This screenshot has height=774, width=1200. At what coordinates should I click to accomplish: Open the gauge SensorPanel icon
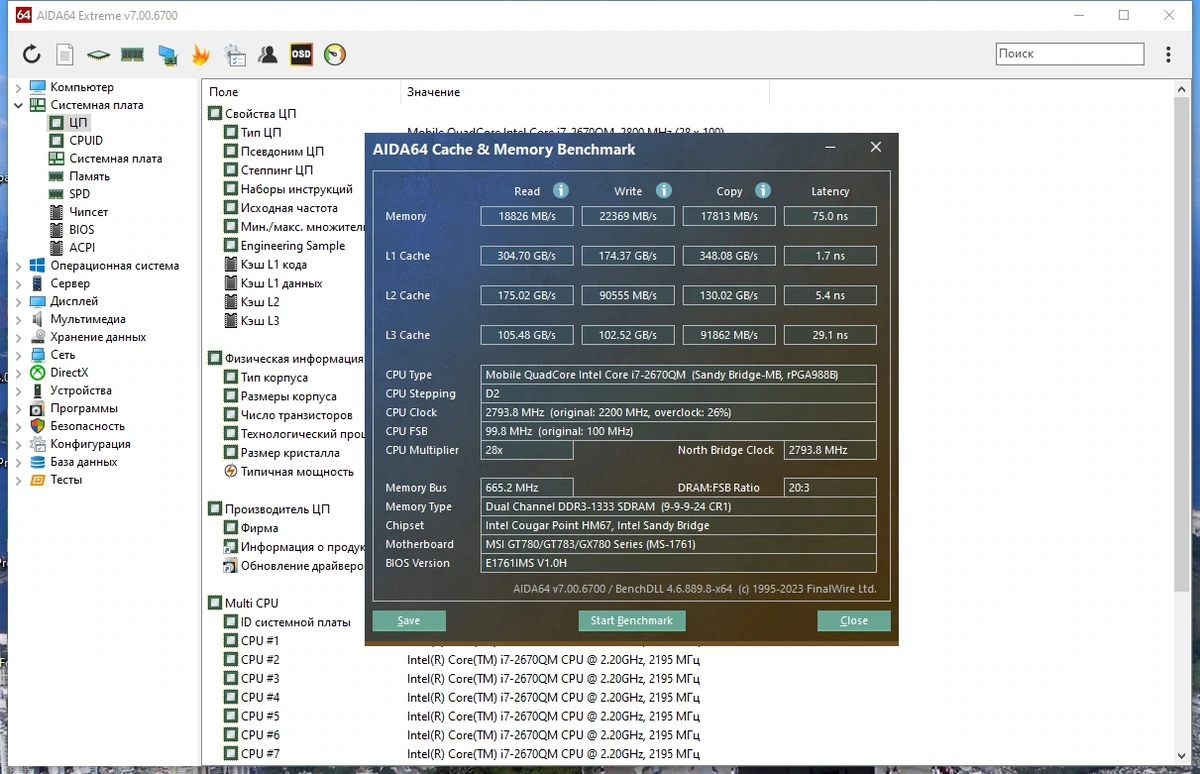[335, 54]
